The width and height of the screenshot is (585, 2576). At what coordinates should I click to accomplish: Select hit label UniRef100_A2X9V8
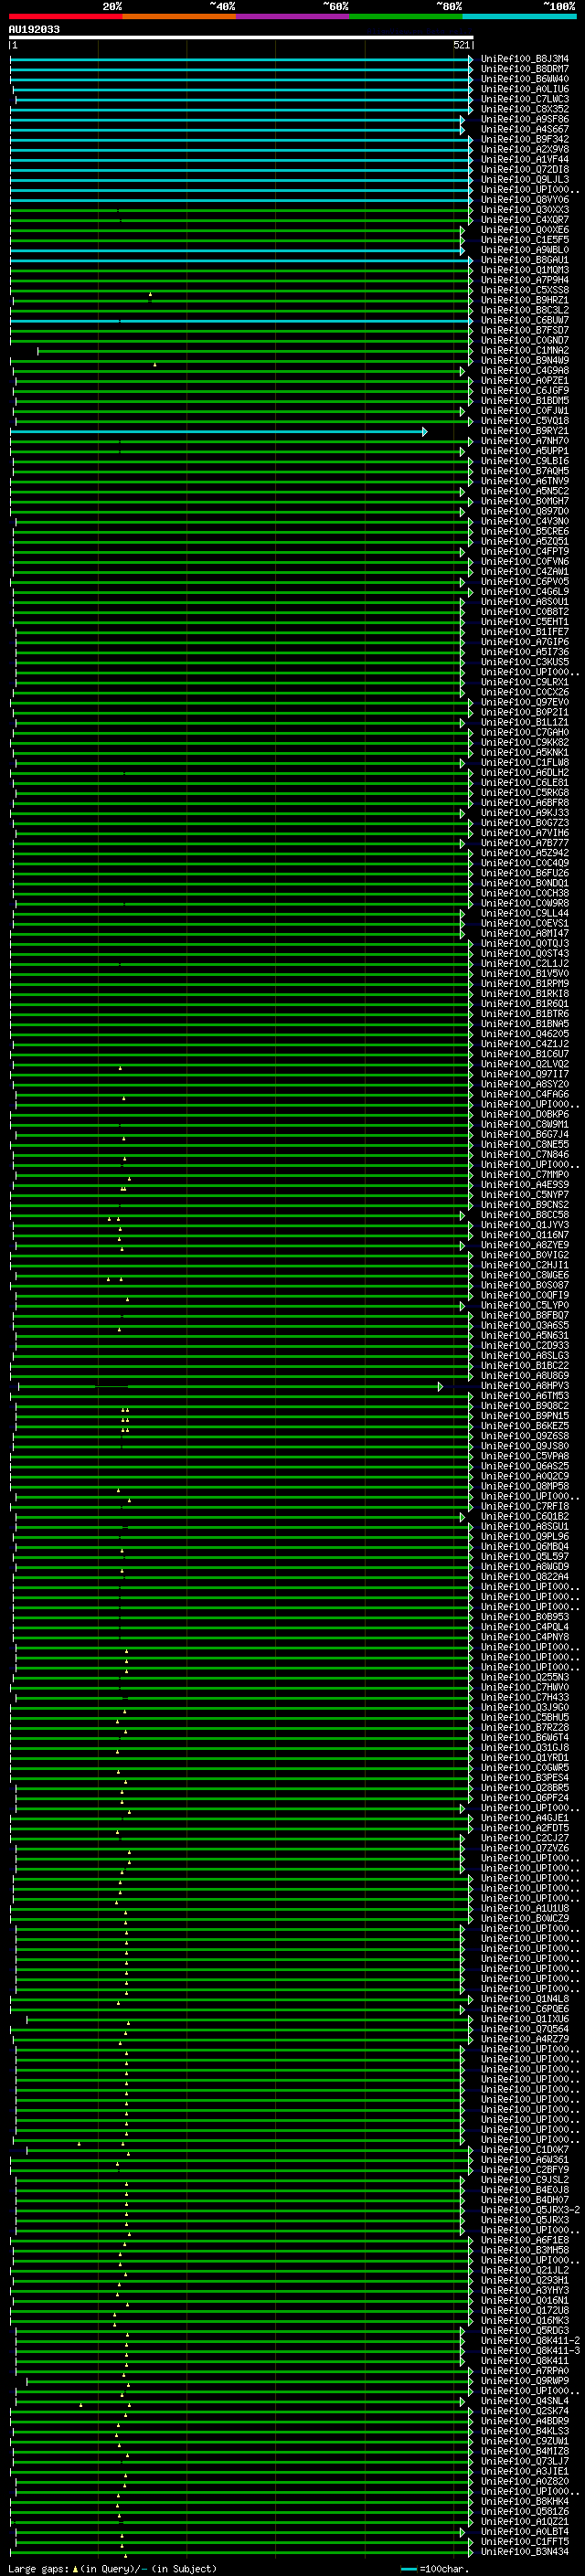[525, 149]
